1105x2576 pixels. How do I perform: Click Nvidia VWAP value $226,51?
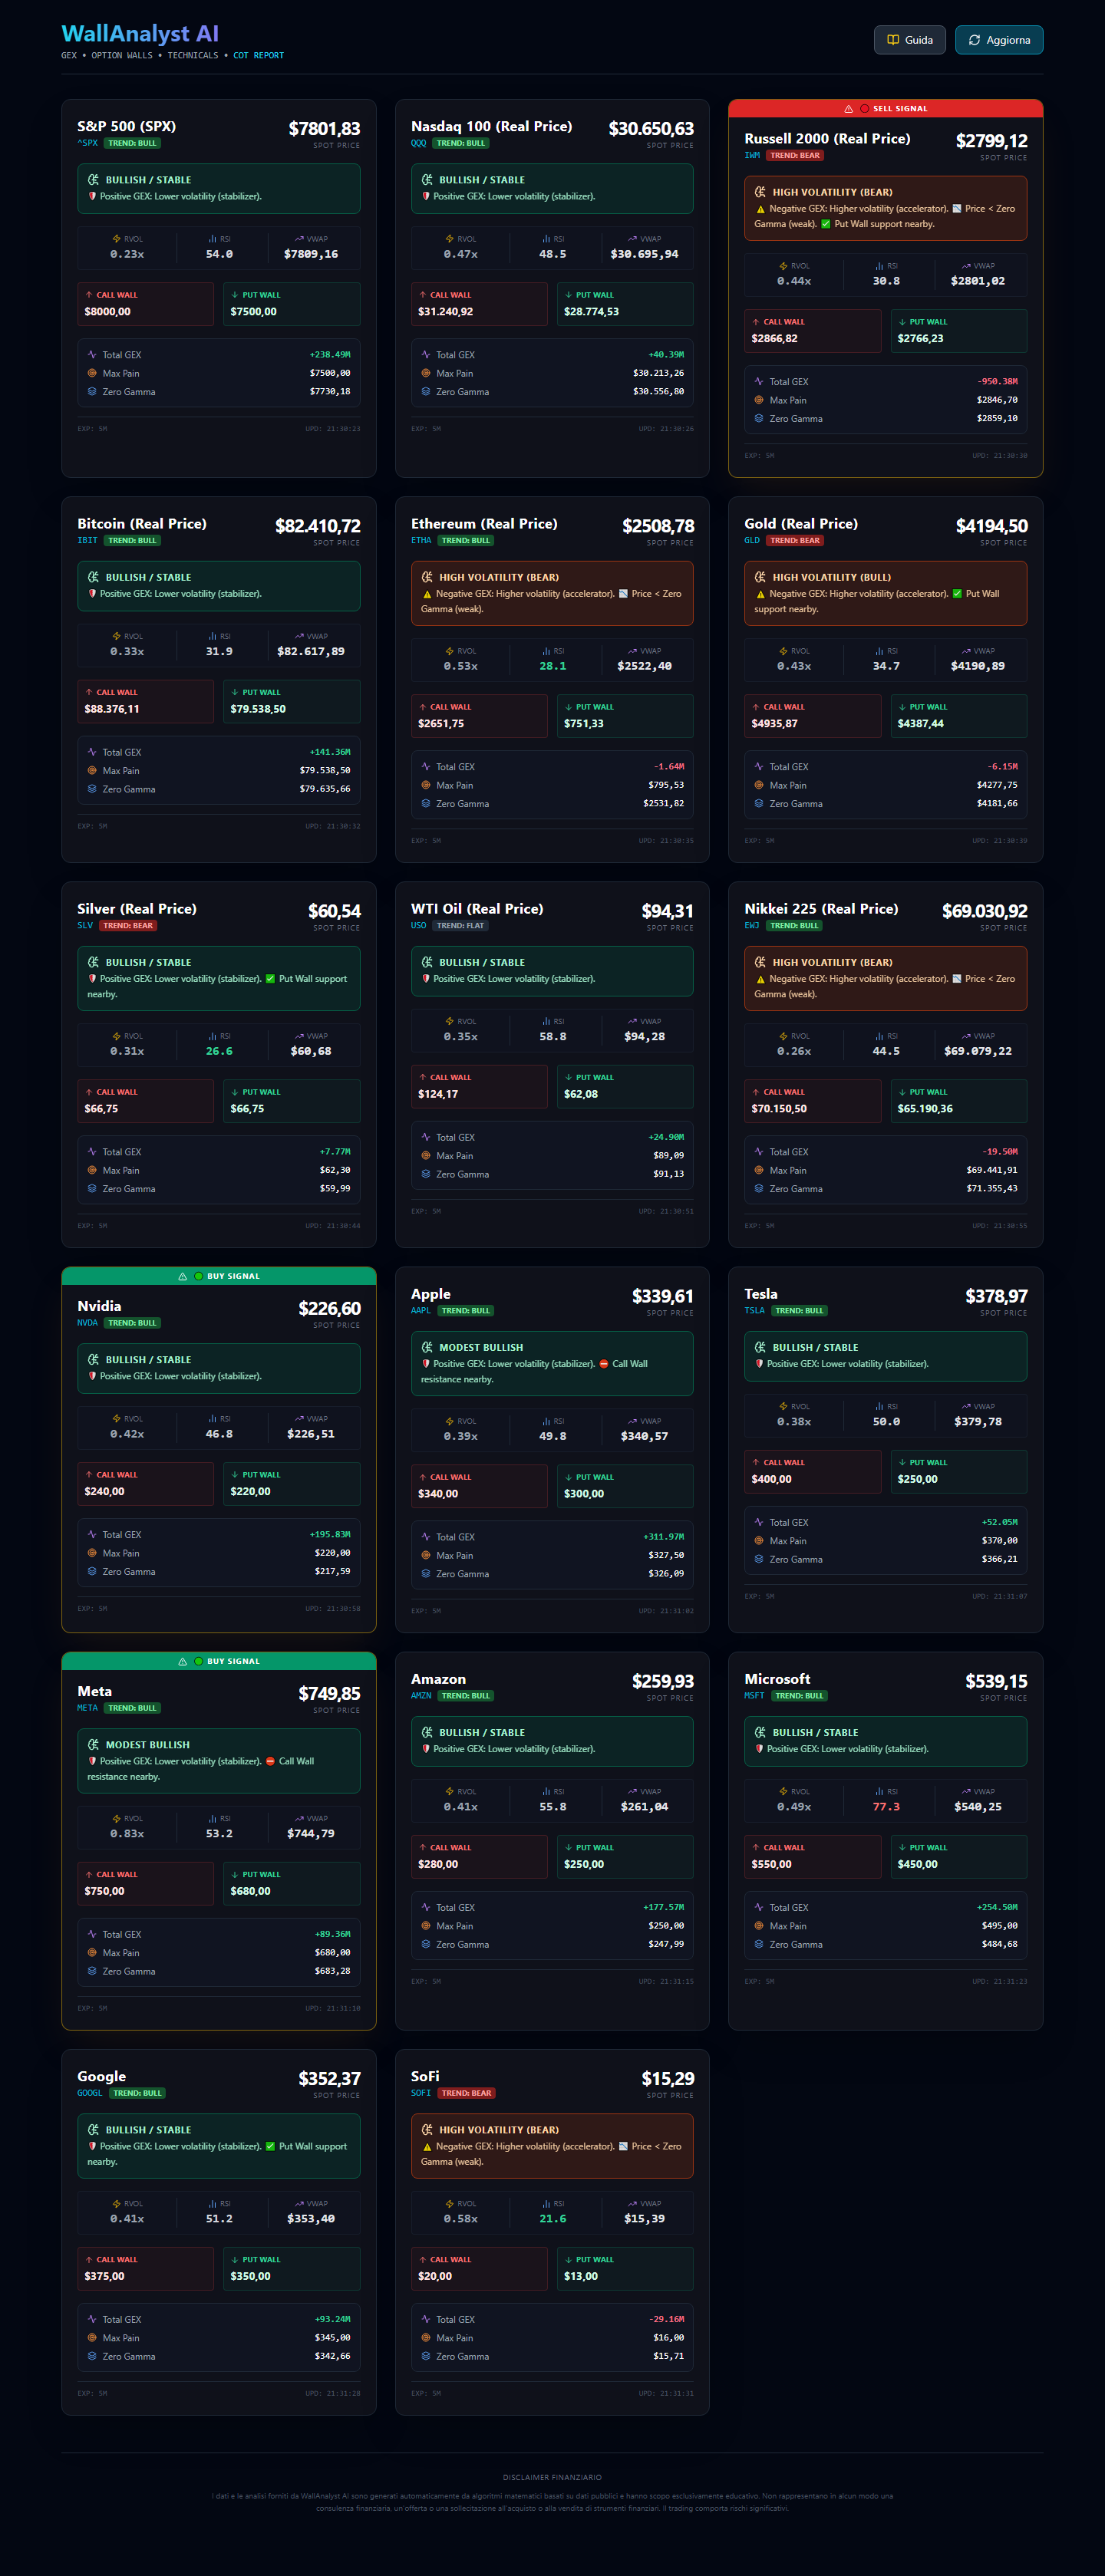[311, 1434]
